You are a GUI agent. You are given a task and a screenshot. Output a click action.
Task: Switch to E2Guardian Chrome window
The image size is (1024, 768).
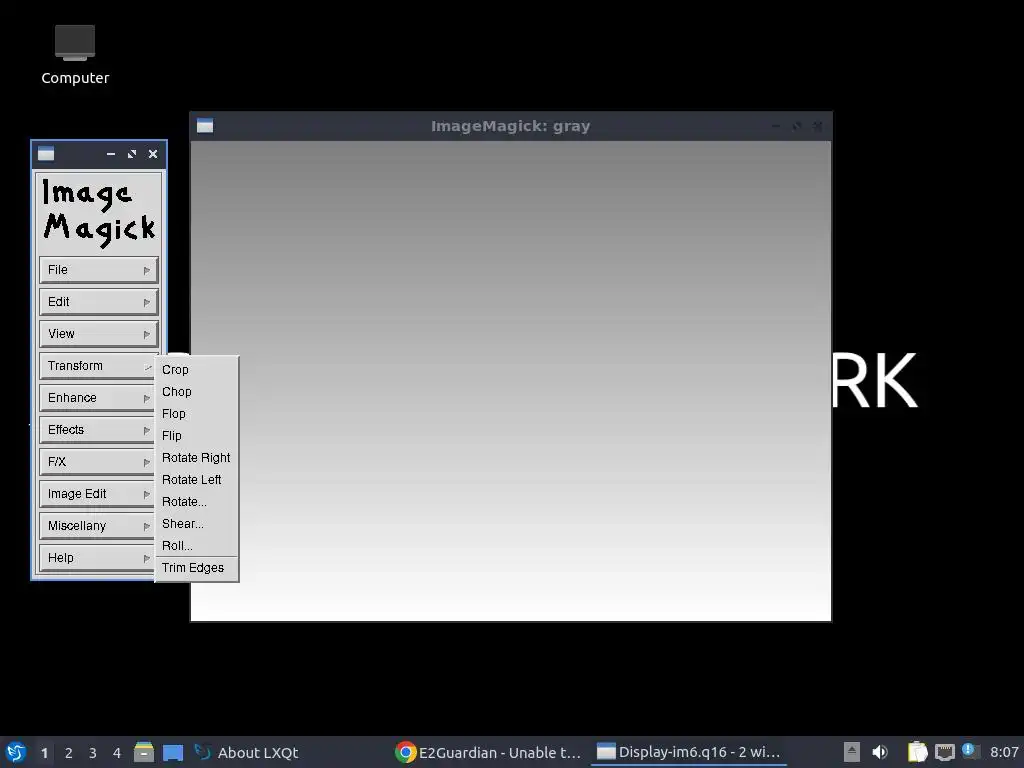click(488, 752)
